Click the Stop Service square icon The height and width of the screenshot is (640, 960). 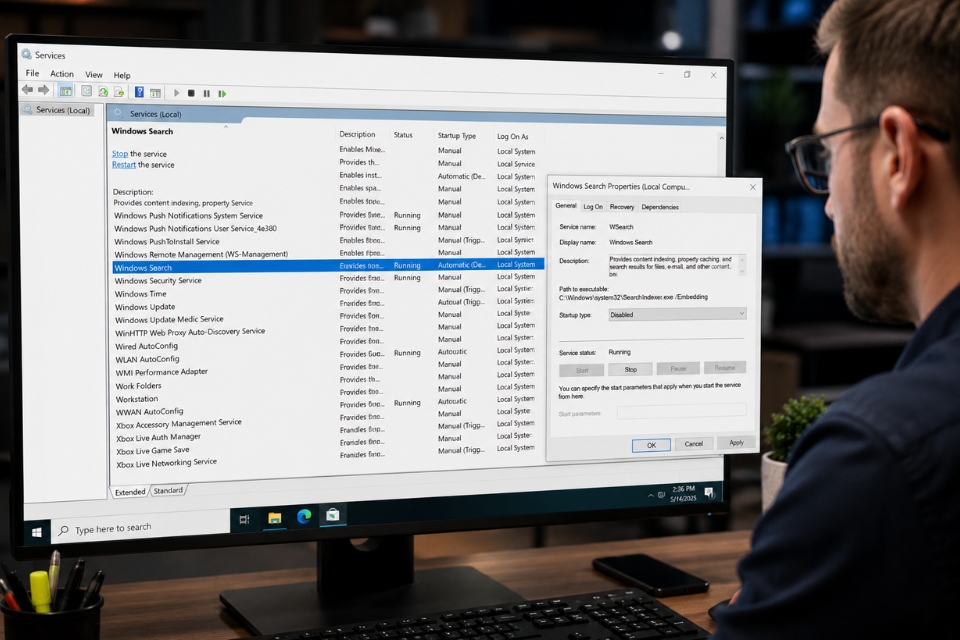tap(191, 93)
